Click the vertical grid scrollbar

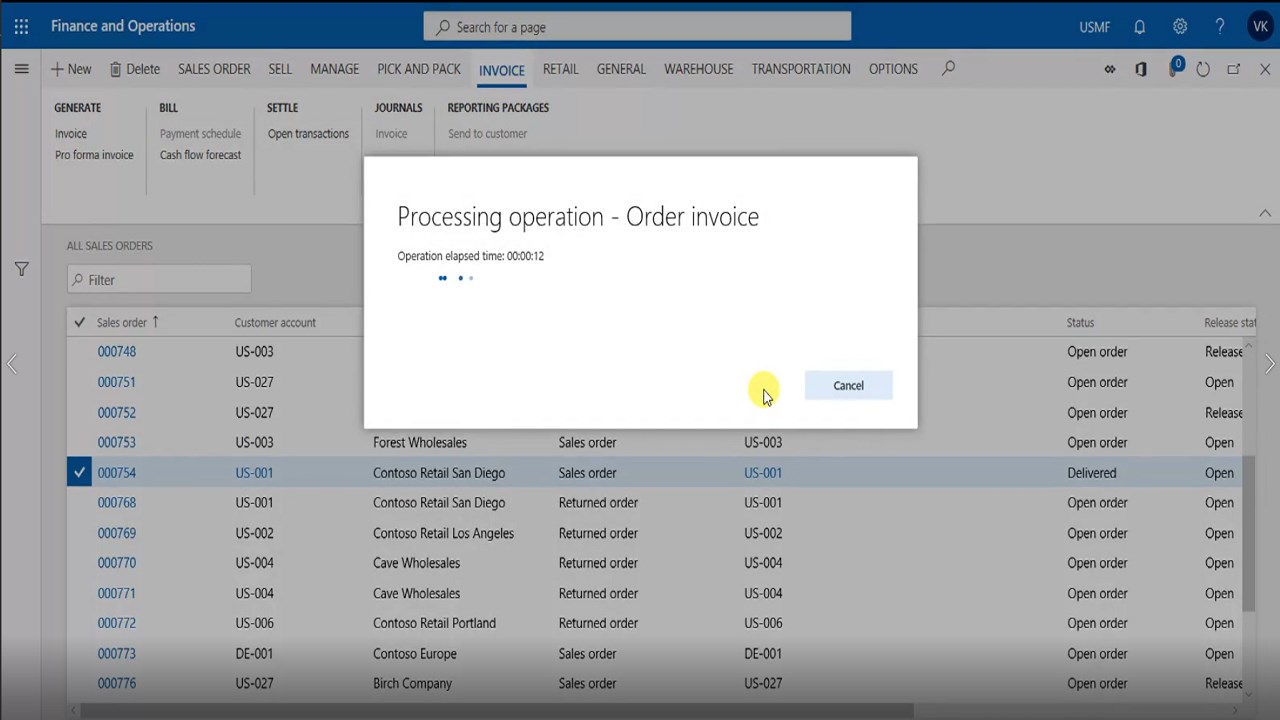1249,535
